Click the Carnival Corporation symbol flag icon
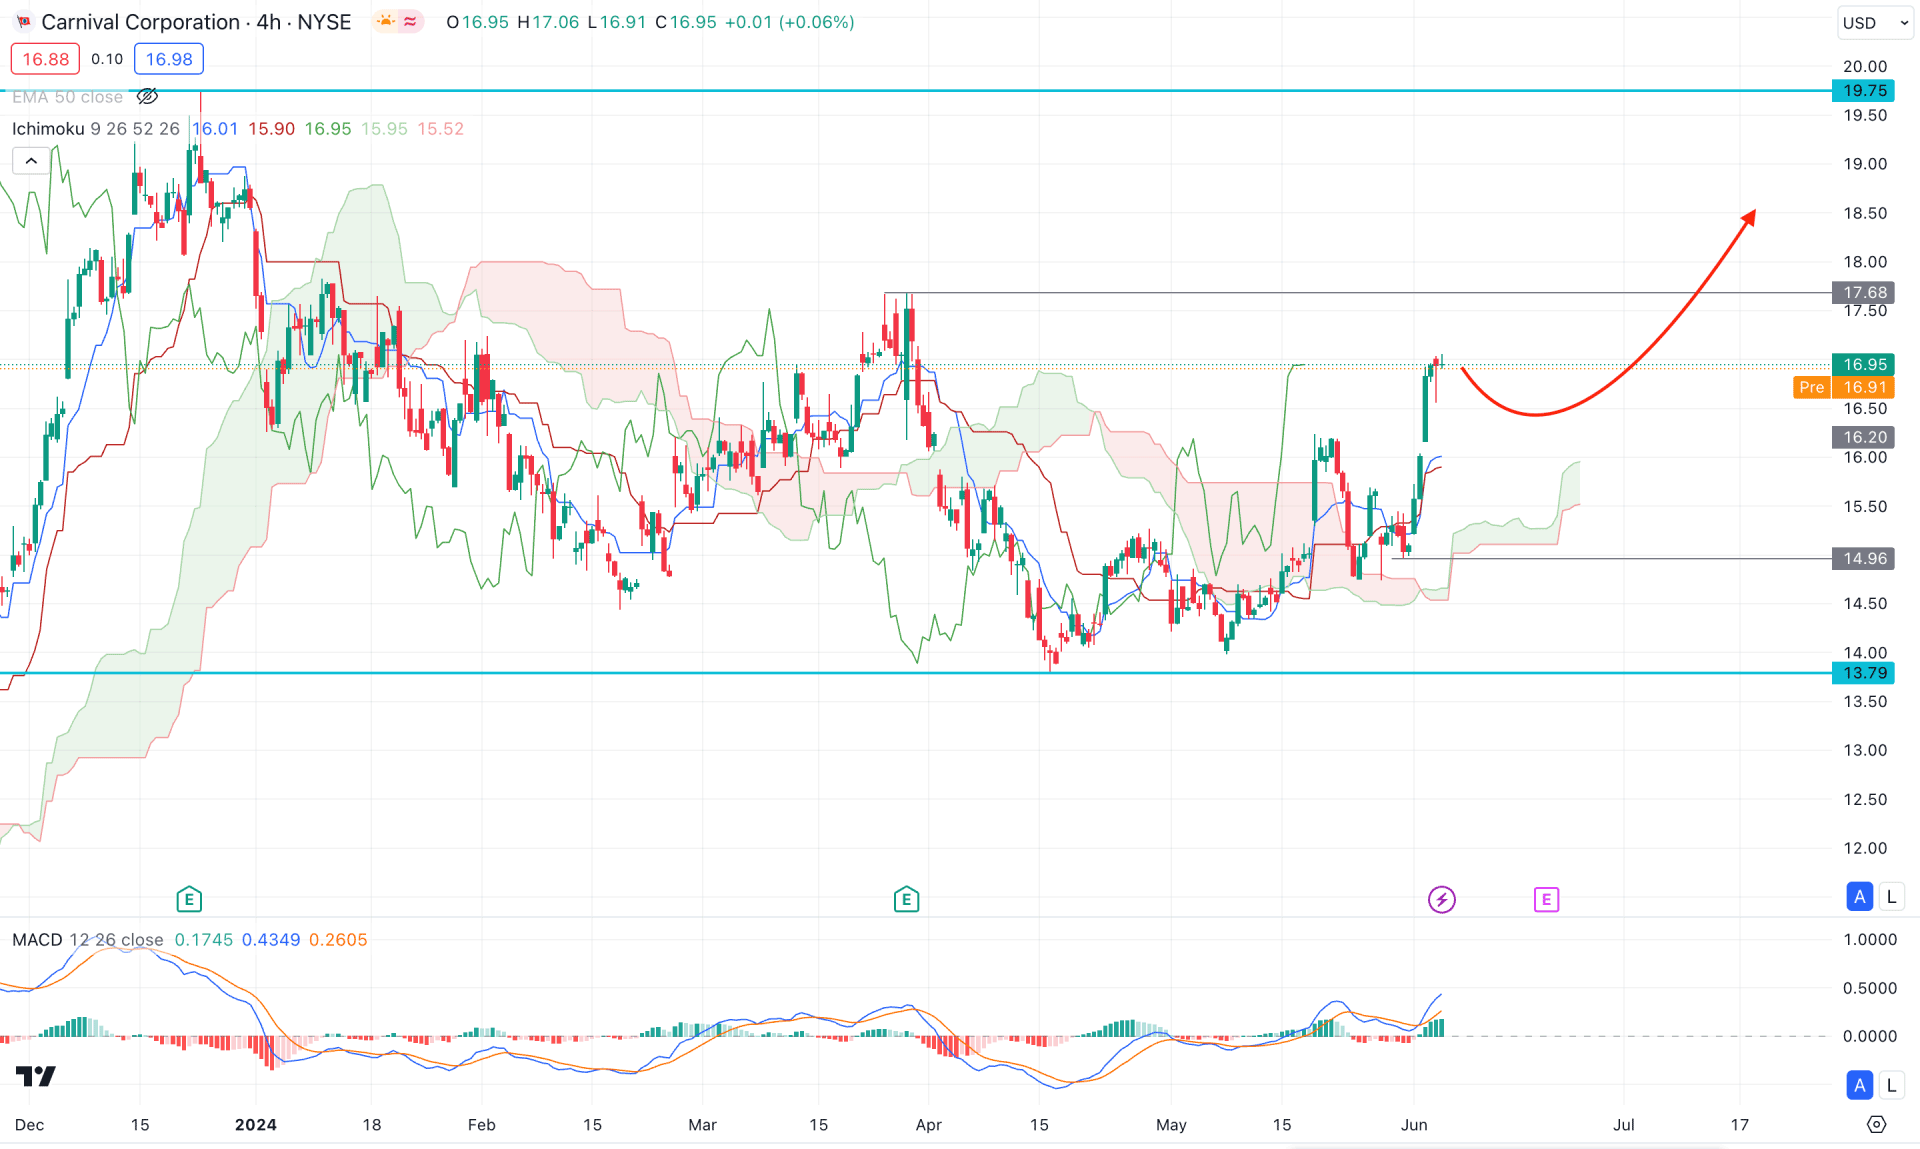The image size is (1920, 1149). [23, 22]
